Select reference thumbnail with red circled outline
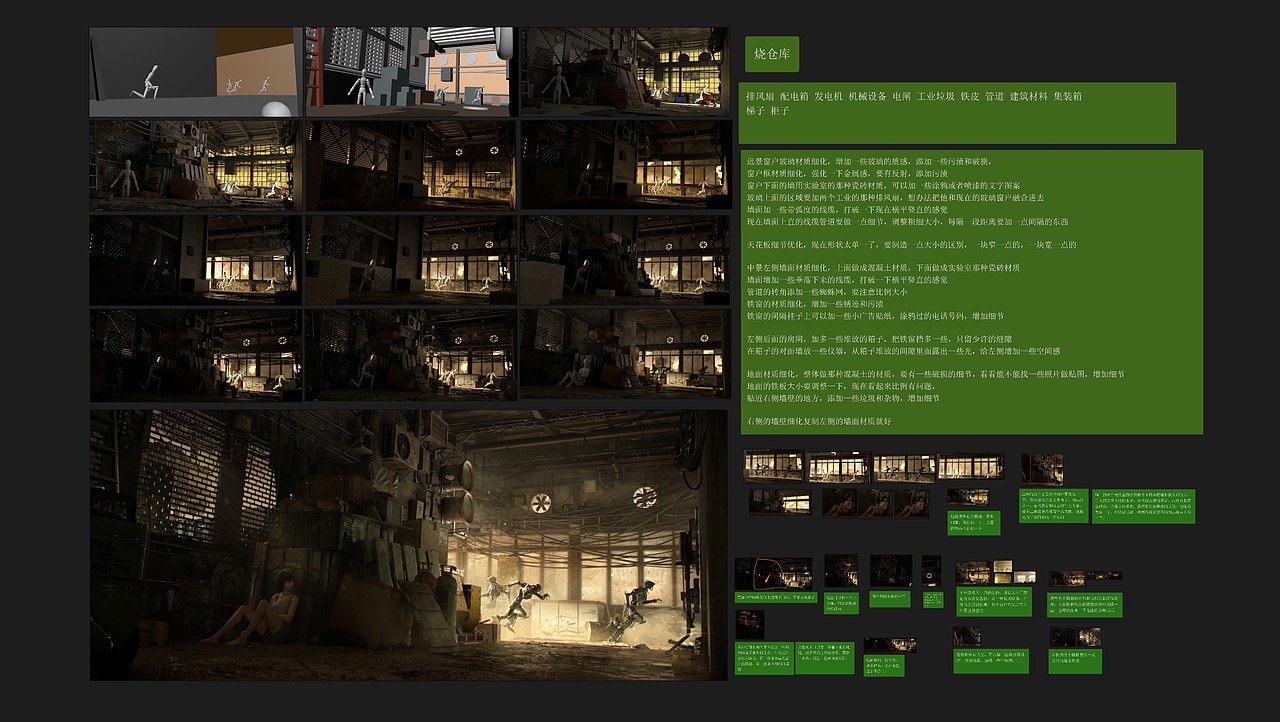1280x722 pixels. [773, 573]
